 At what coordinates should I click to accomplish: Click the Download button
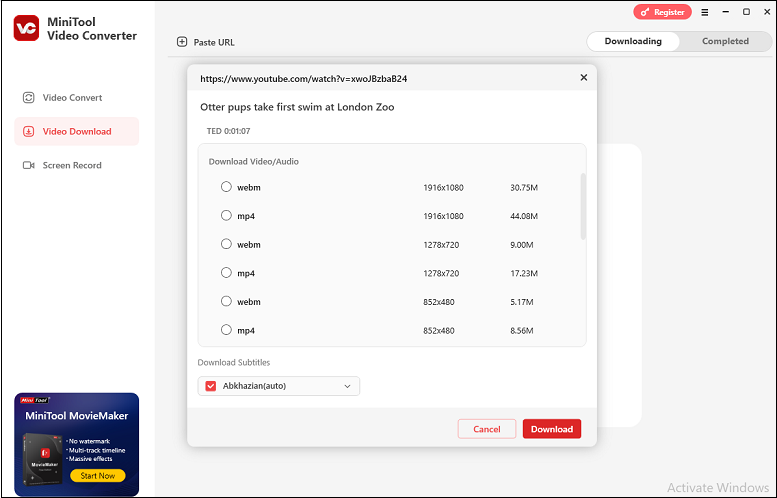[552, 429]
